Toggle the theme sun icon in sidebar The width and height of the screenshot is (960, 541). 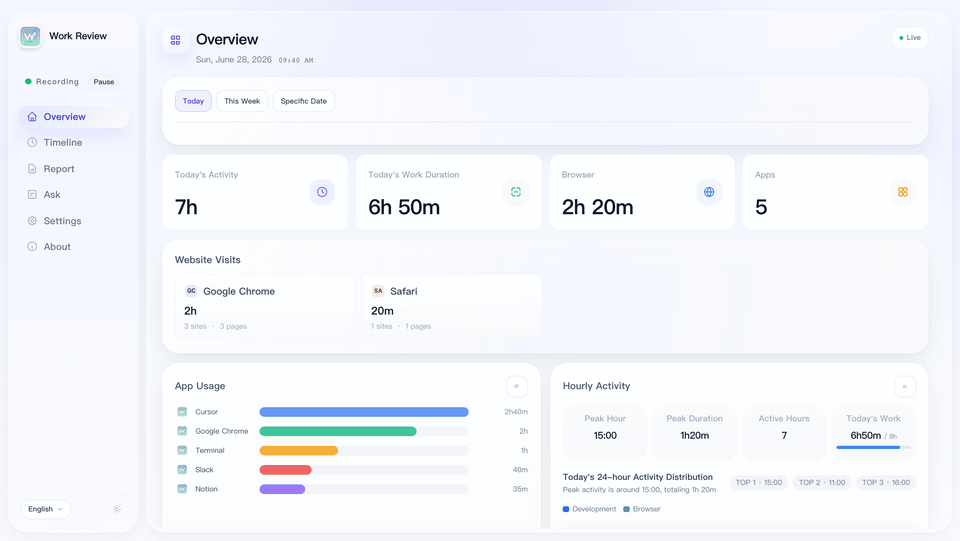tap(116, 509)
